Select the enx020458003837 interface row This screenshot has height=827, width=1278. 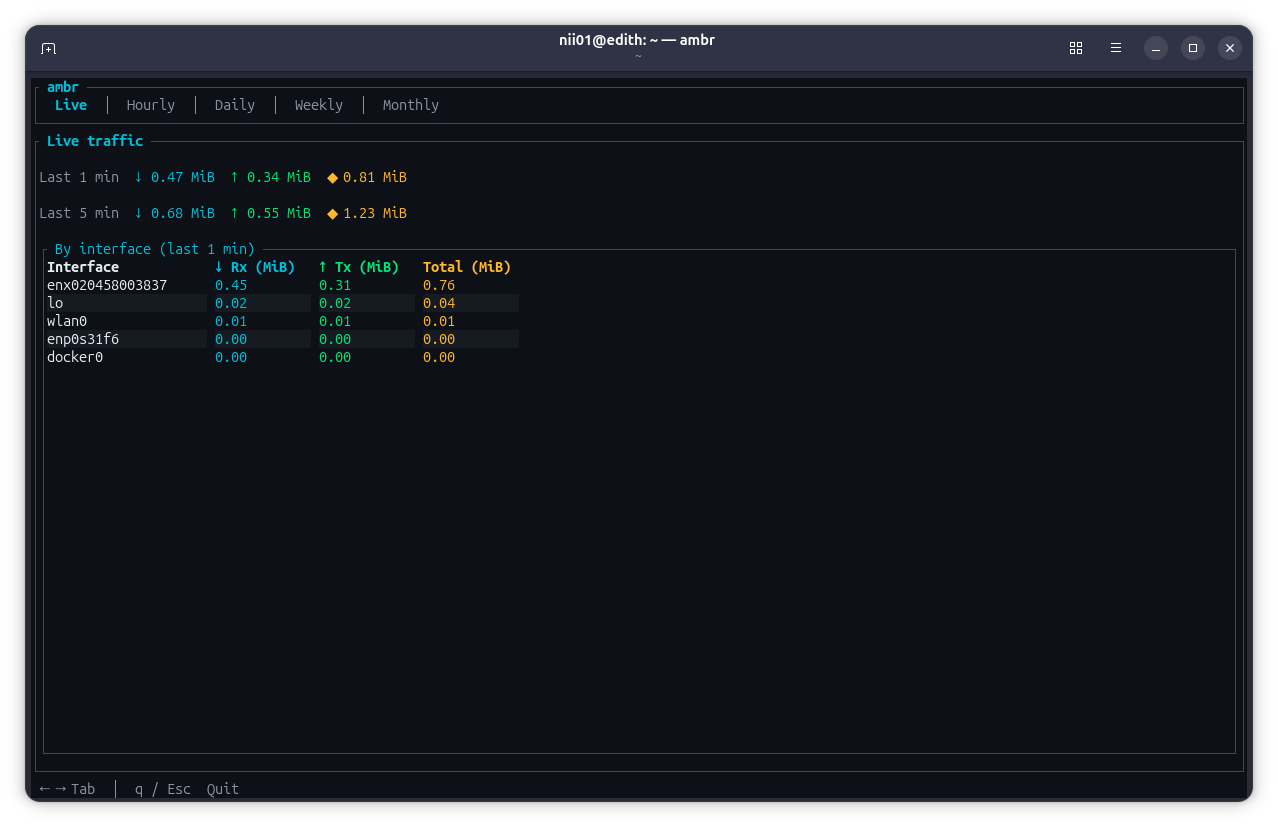coord(282,285)
